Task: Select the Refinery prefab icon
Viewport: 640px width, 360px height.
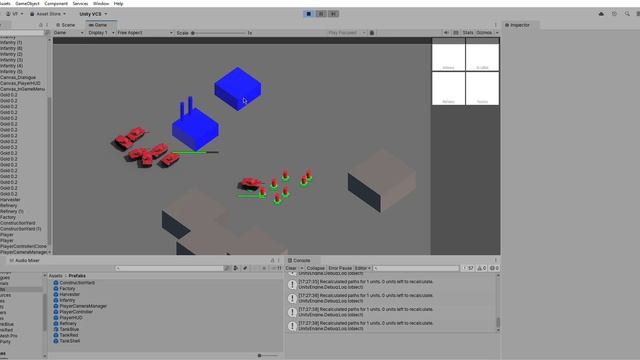Action: click(x=56, y=323)
